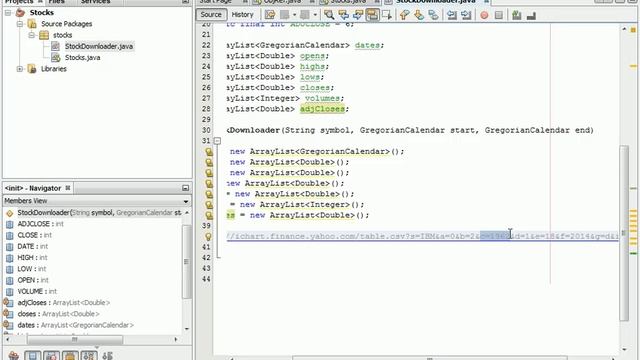Select the StockDownloader constructor in Navigator
The width and height of the screenshot is (640, 360).
coord(99,213)
